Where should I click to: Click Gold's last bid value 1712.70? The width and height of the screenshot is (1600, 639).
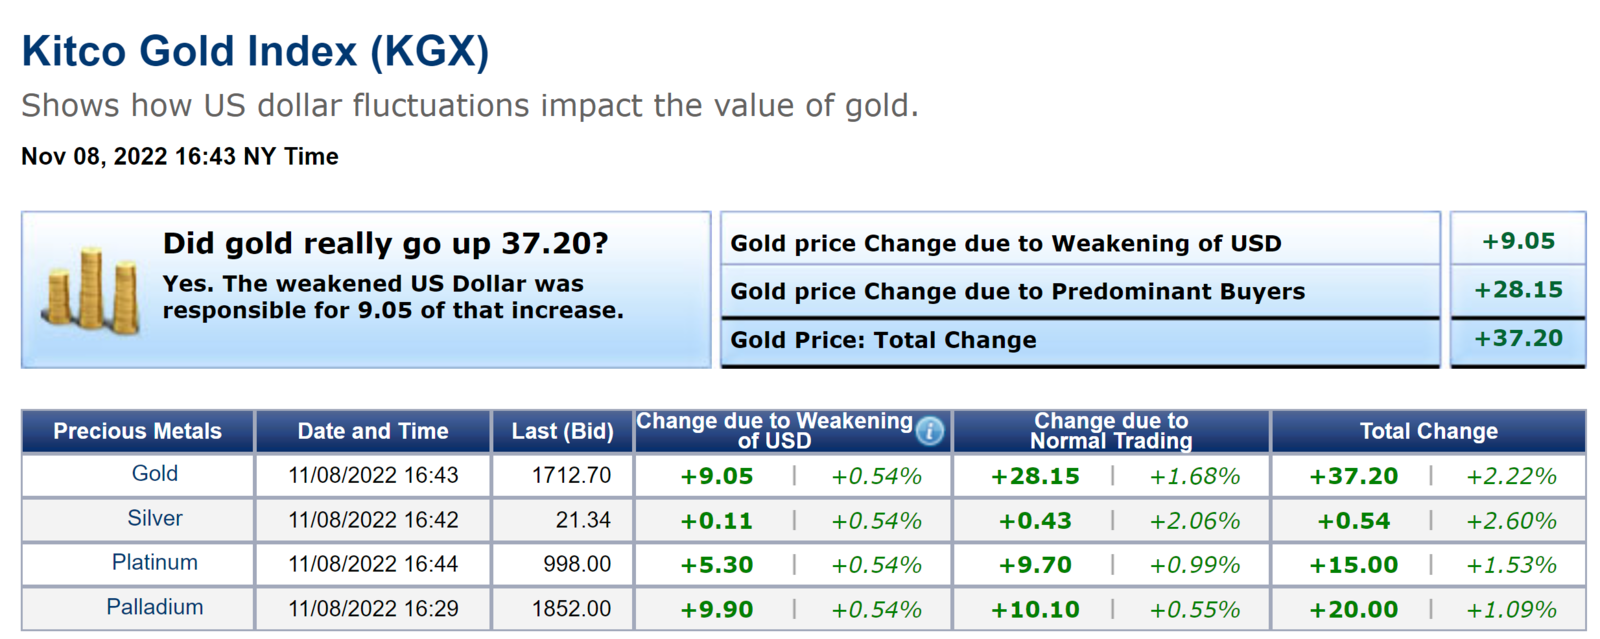[571, 475]
